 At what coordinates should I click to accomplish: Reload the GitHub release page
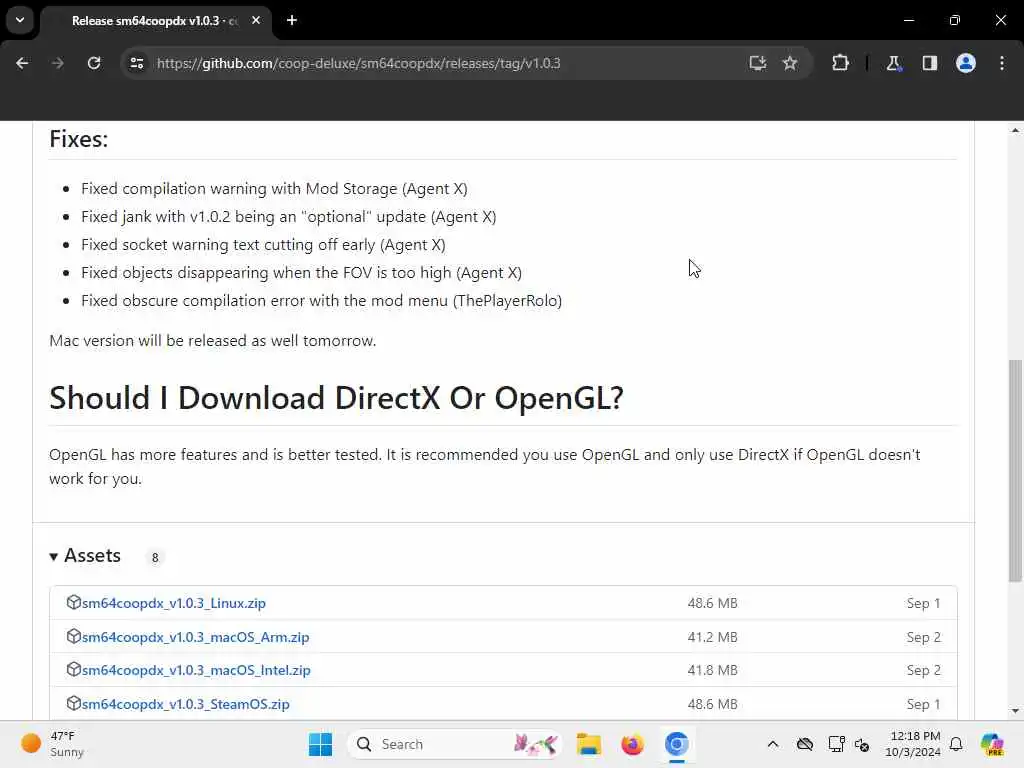pyautogui.click(x=94, y=63)
